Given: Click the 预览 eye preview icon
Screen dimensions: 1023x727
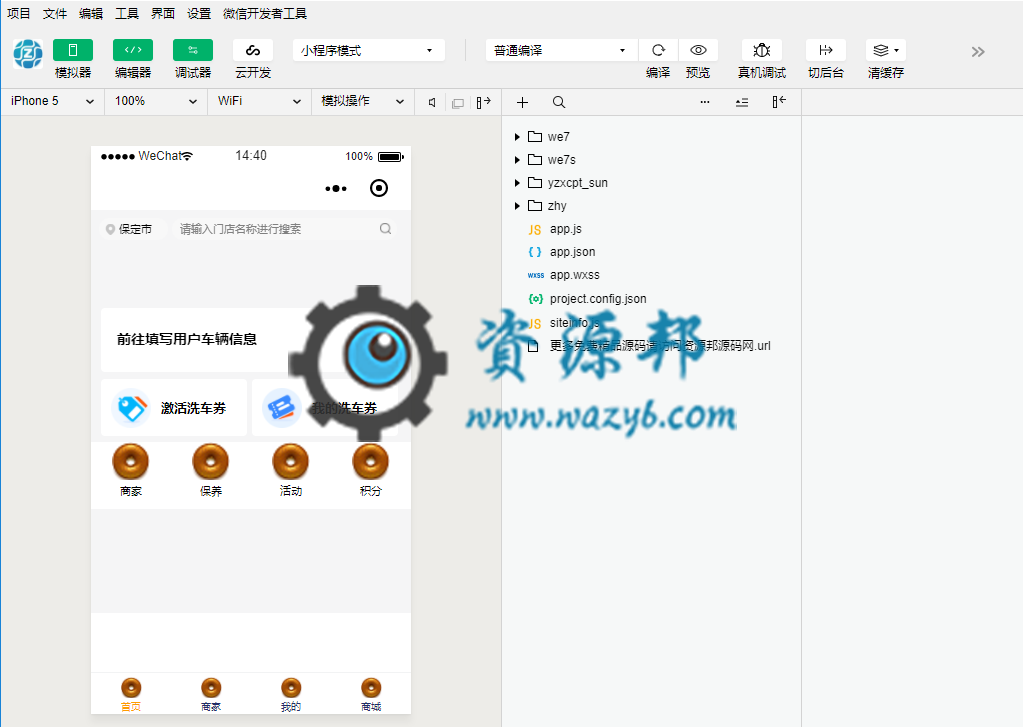Looking at the screenshot, I should [698, 50].
